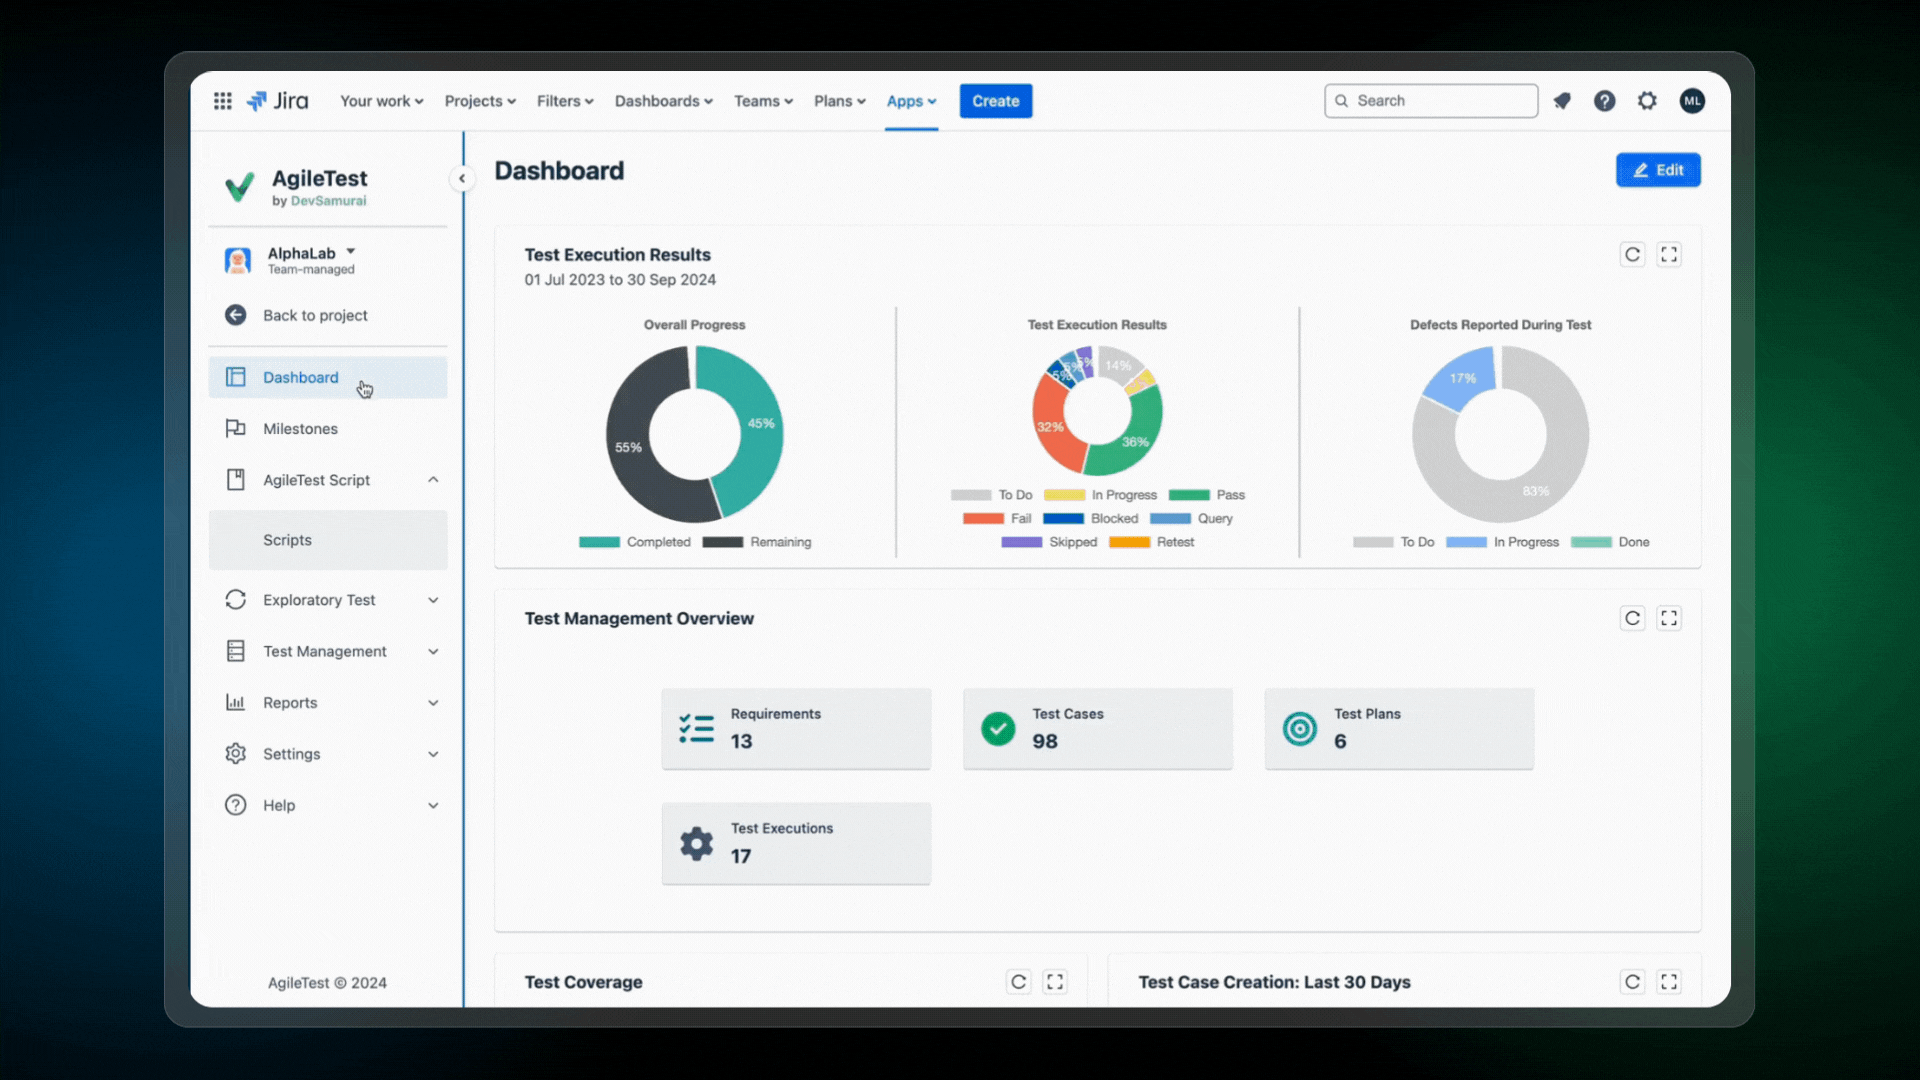
Task: Select the Overall Progress donut chart
Action: pos(695,433)
